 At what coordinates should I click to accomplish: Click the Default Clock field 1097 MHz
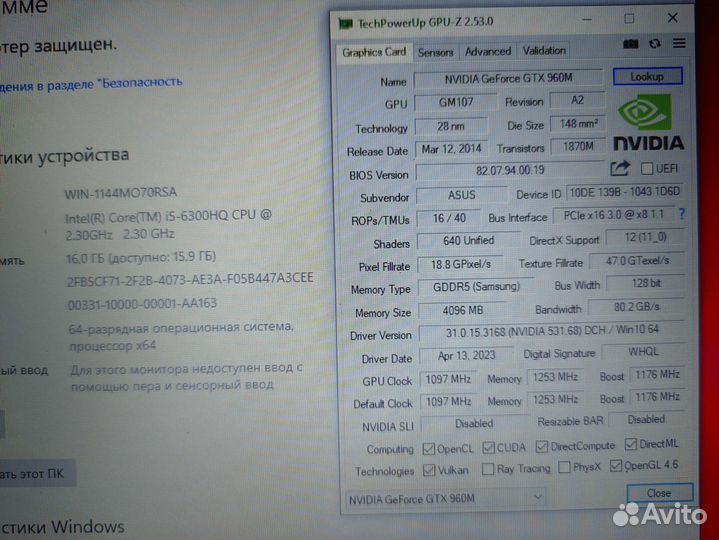click(448, 402)
